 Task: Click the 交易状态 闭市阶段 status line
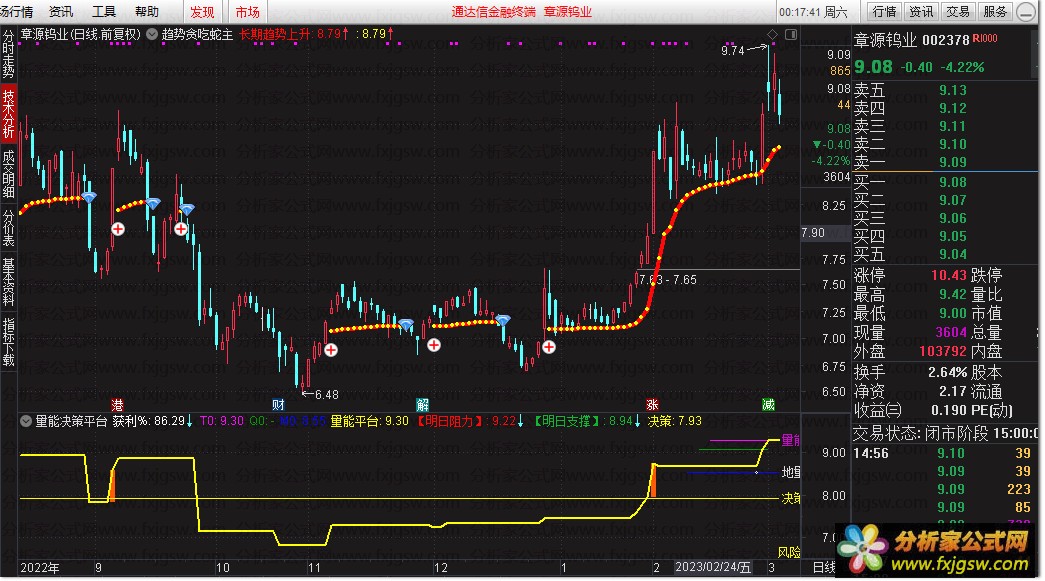(x=946, y=433)
